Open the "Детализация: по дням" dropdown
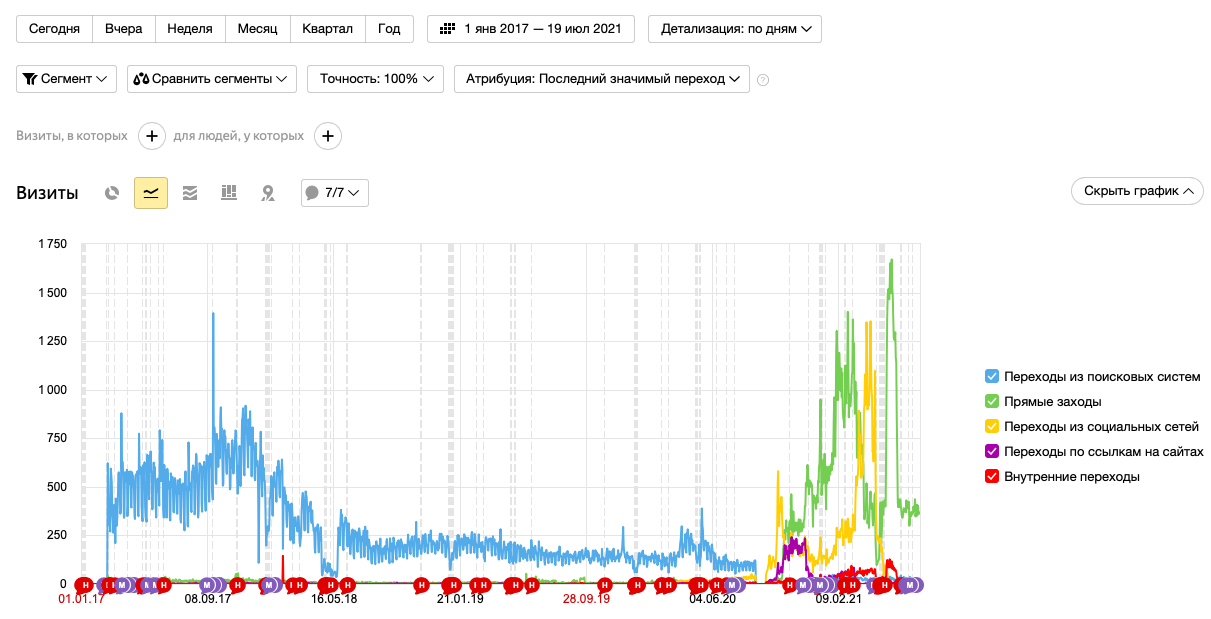 pyautogui.click(x=735, y=29)
